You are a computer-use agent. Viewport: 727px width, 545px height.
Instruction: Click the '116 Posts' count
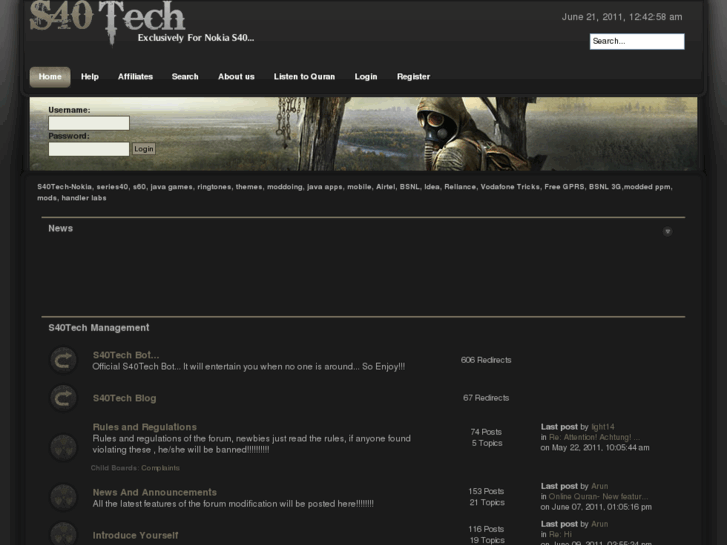(x=486, y=530)
